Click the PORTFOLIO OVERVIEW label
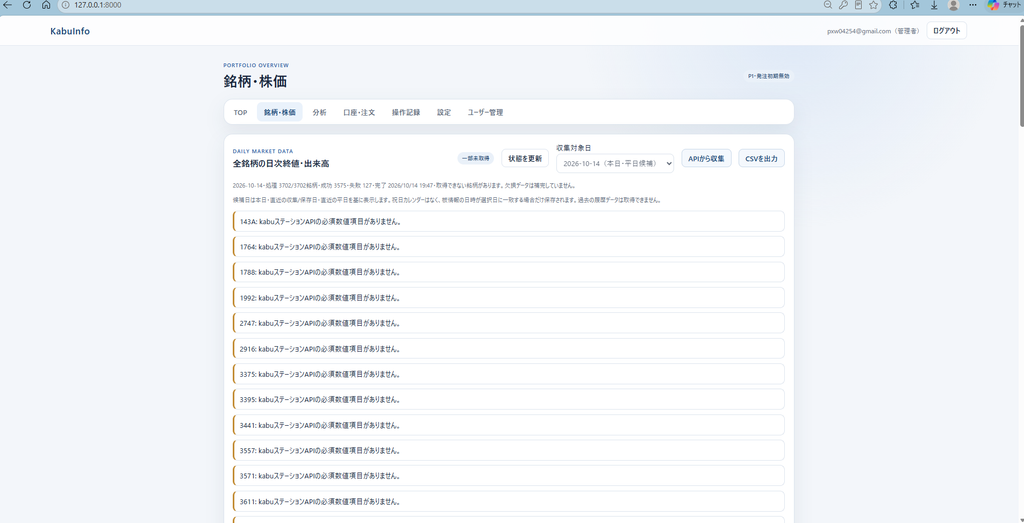Image resolution: width=1024 pixels, height=523 pixels. (256, 65)
